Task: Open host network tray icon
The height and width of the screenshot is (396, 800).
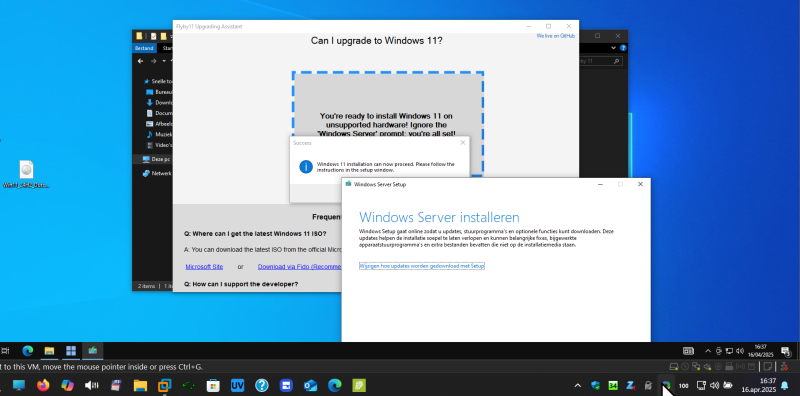Action: [702, 385]
